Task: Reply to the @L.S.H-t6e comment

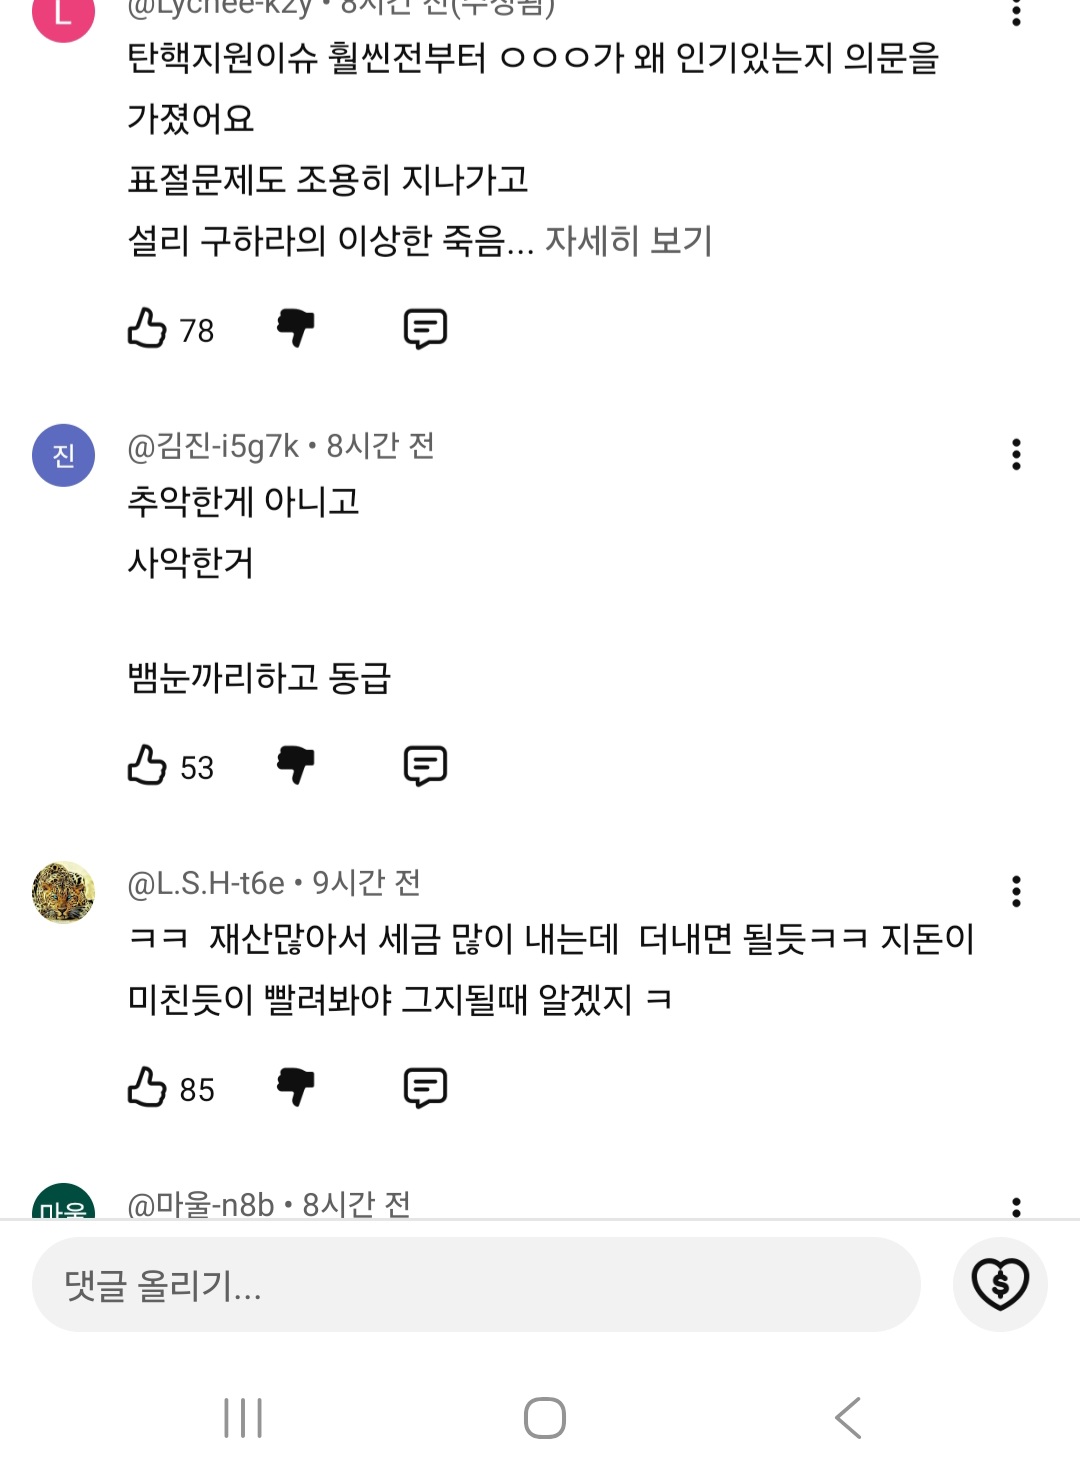Action: 425,1088
